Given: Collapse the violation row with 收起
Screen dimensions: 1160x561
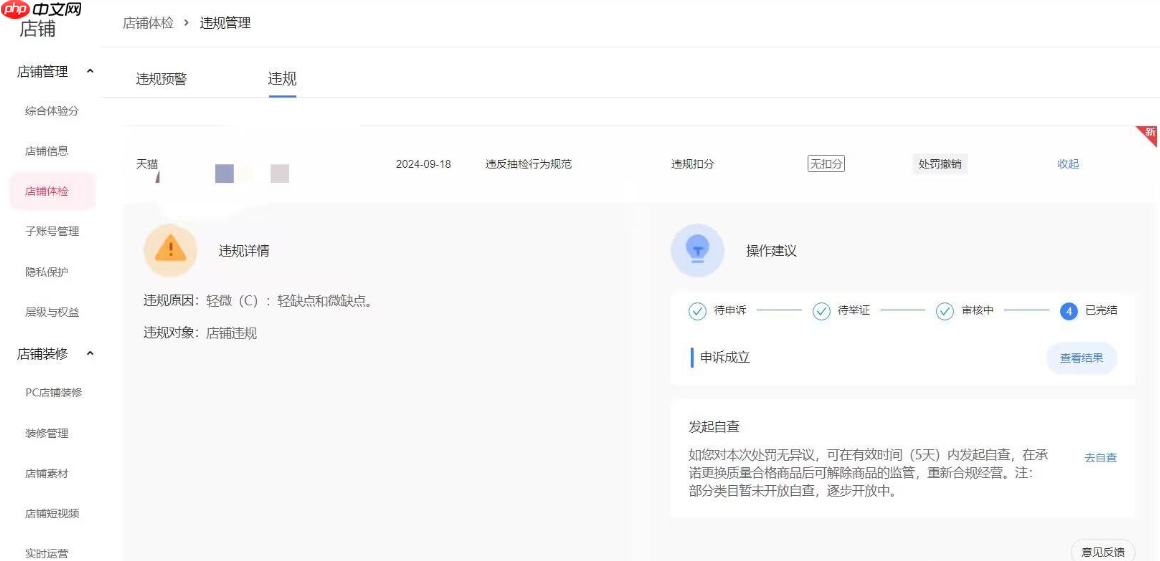Looking at the screenshot, I should click(1068, 164).
